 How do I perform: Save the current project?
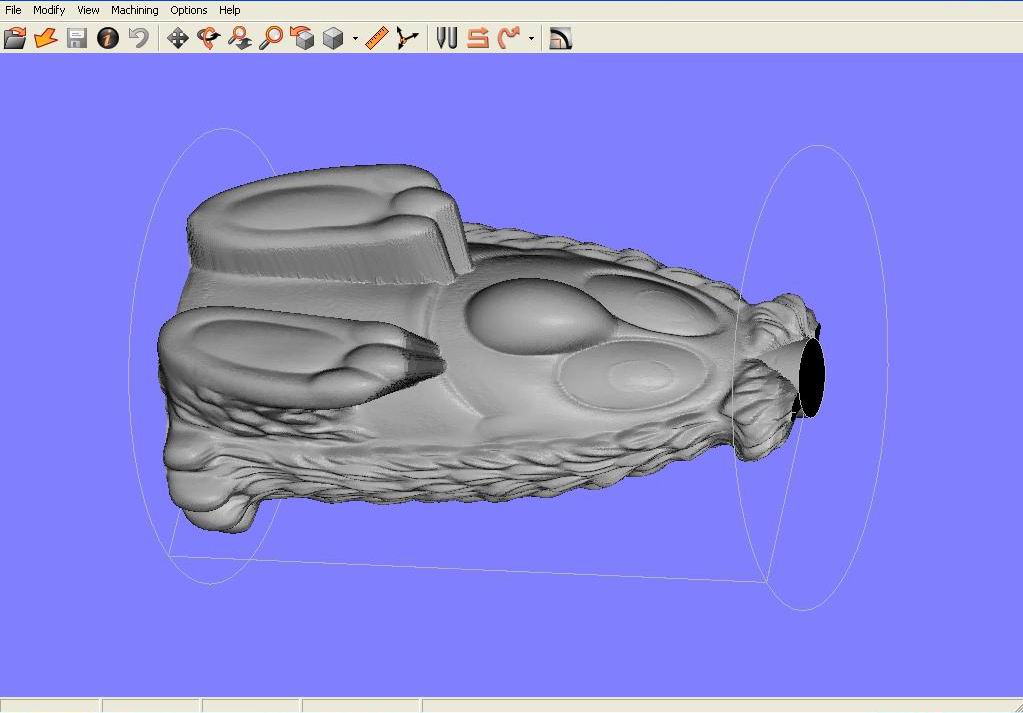point(75,38)
